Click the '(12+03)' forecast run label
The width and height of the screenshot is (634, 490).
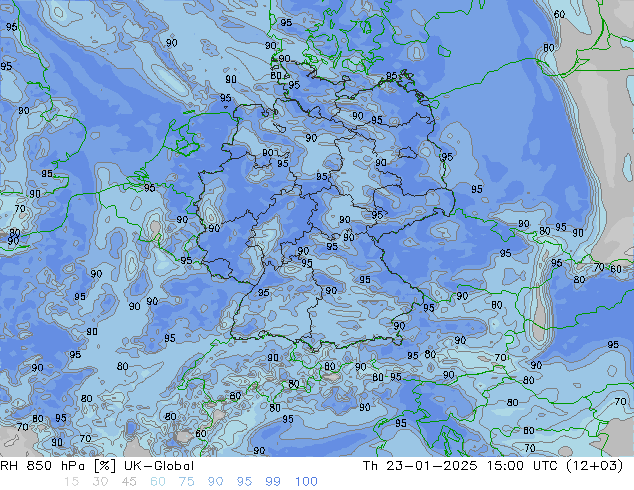[594, 466]
